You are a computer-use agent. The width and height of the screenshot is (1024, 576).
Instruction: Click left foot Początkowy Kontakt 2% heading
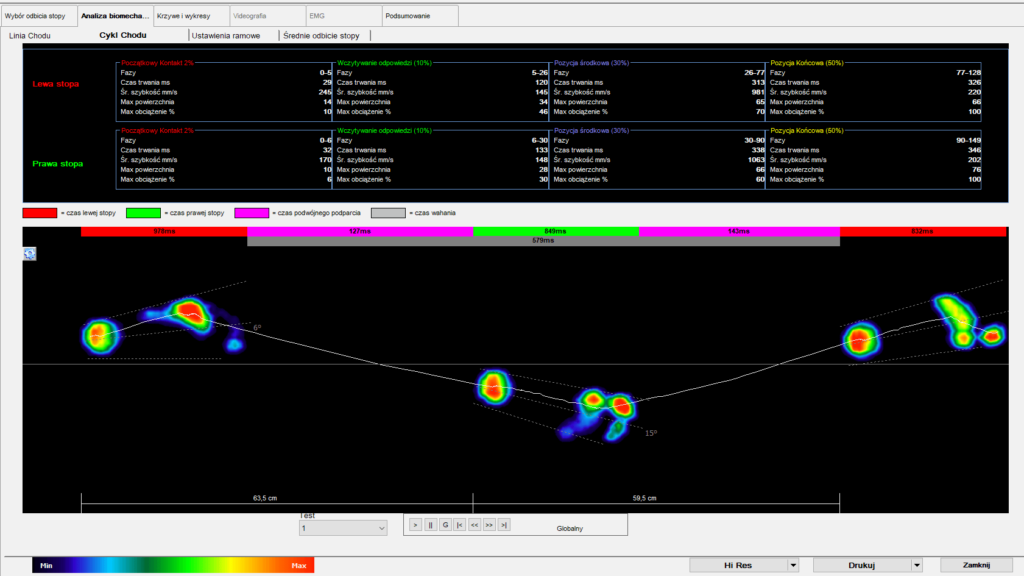pyautogui.click(x=157, y=63)
